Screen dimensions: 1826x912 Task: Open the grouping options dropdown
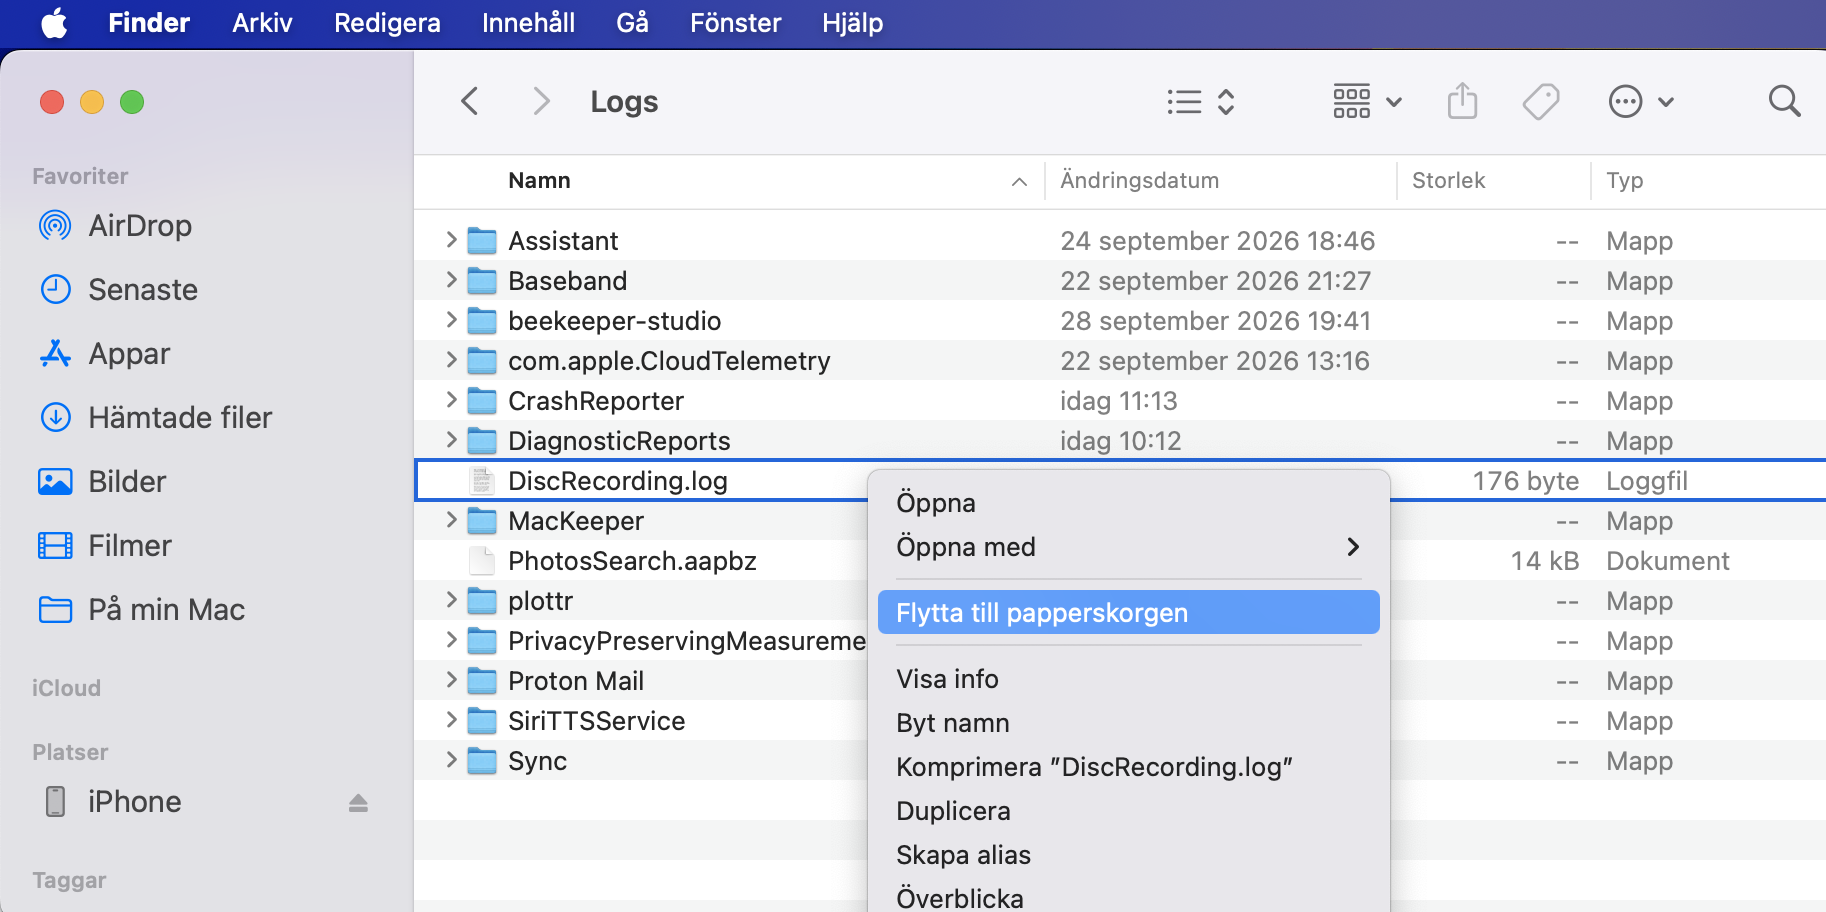[x=1367, y=101]
